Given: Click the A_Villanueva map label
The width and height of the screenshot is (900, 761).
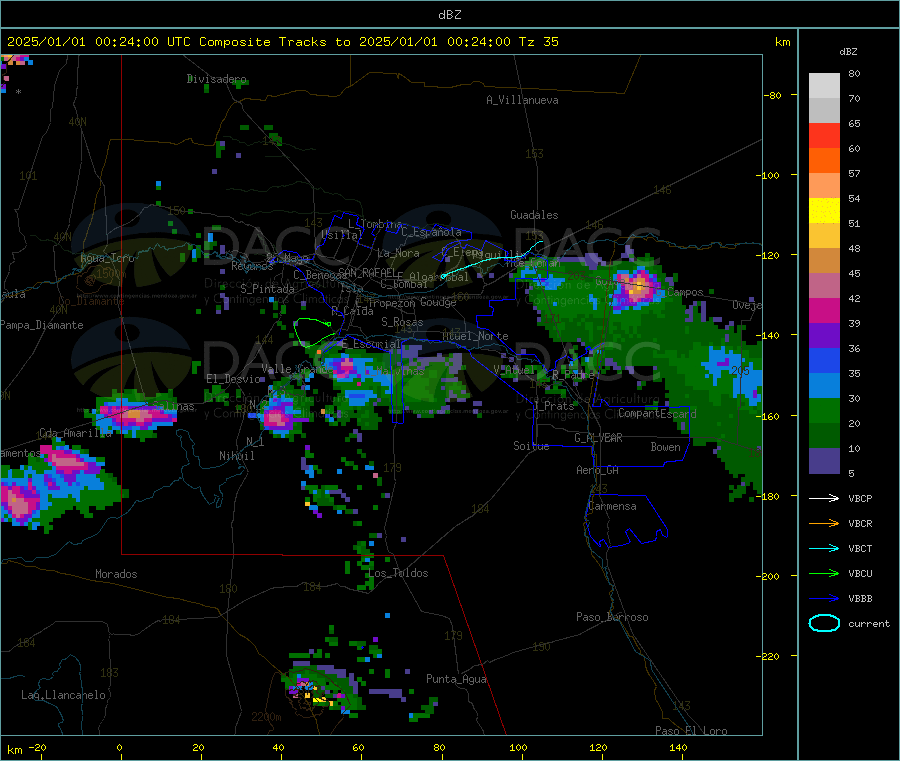Looking at the screenshot, I should pos(522,100).
